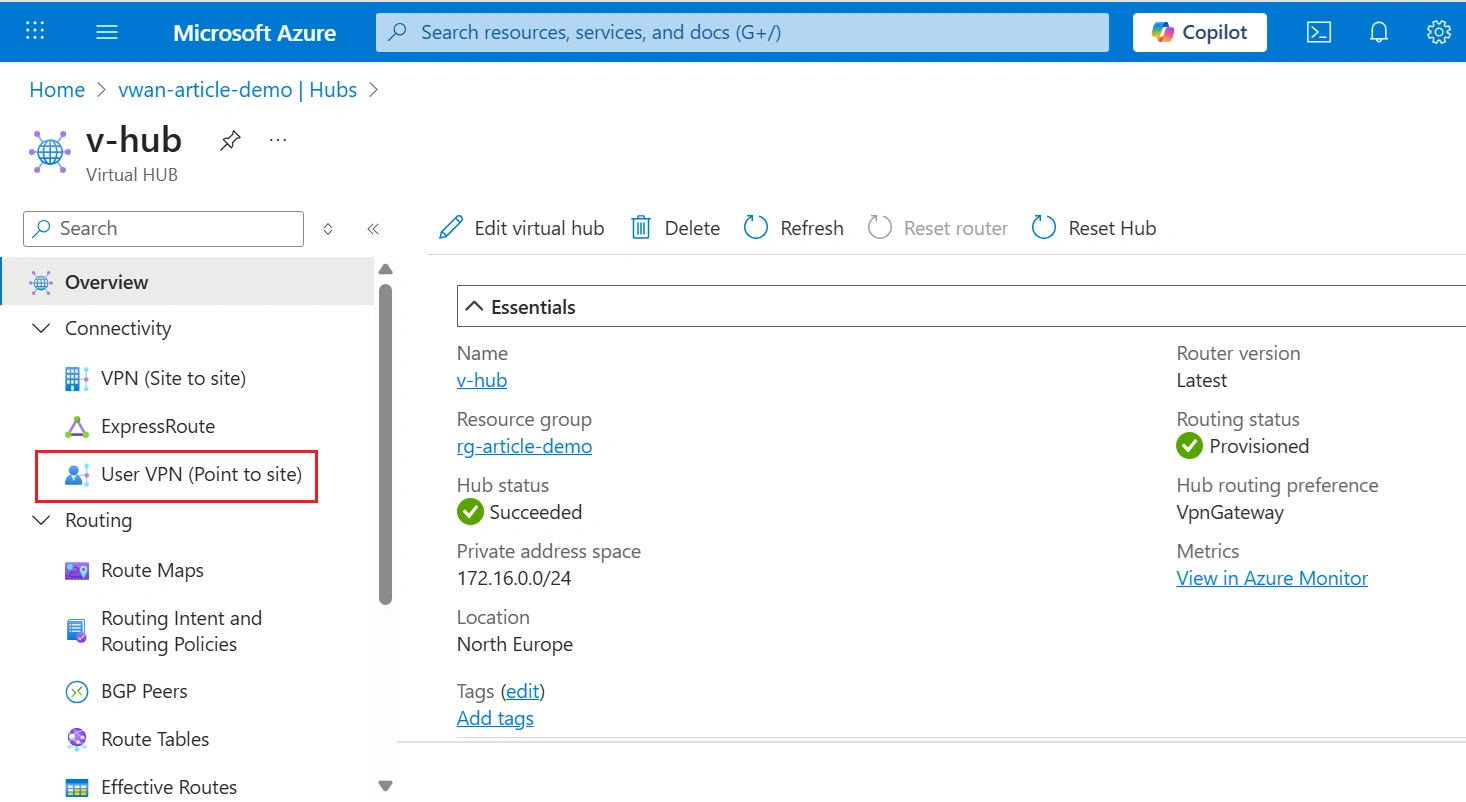1466x802 pixels.
Task: Click the Refresh circular arrow icon
Action: pos(756,228)
